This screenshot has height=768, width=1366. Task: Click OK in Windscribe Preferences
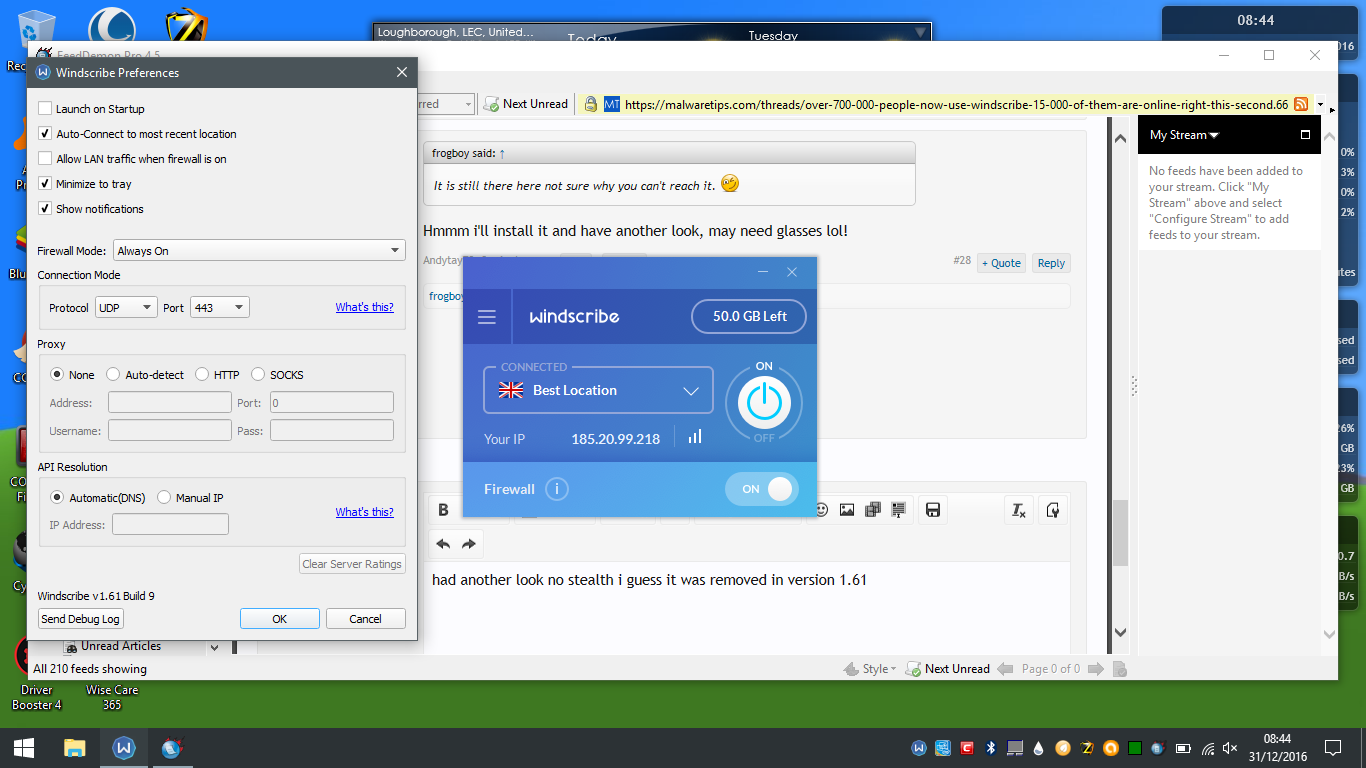point(280,619)
